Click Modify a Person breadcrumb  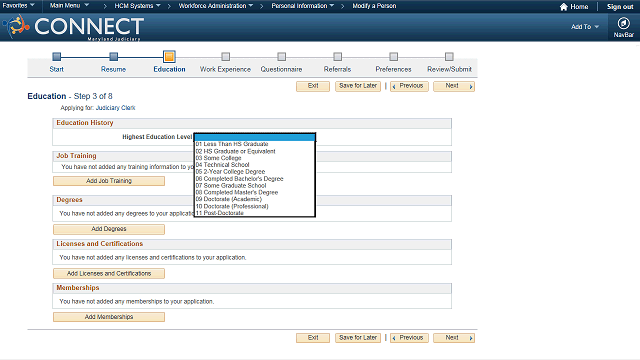pyautogui.click(x=374, y=6)
